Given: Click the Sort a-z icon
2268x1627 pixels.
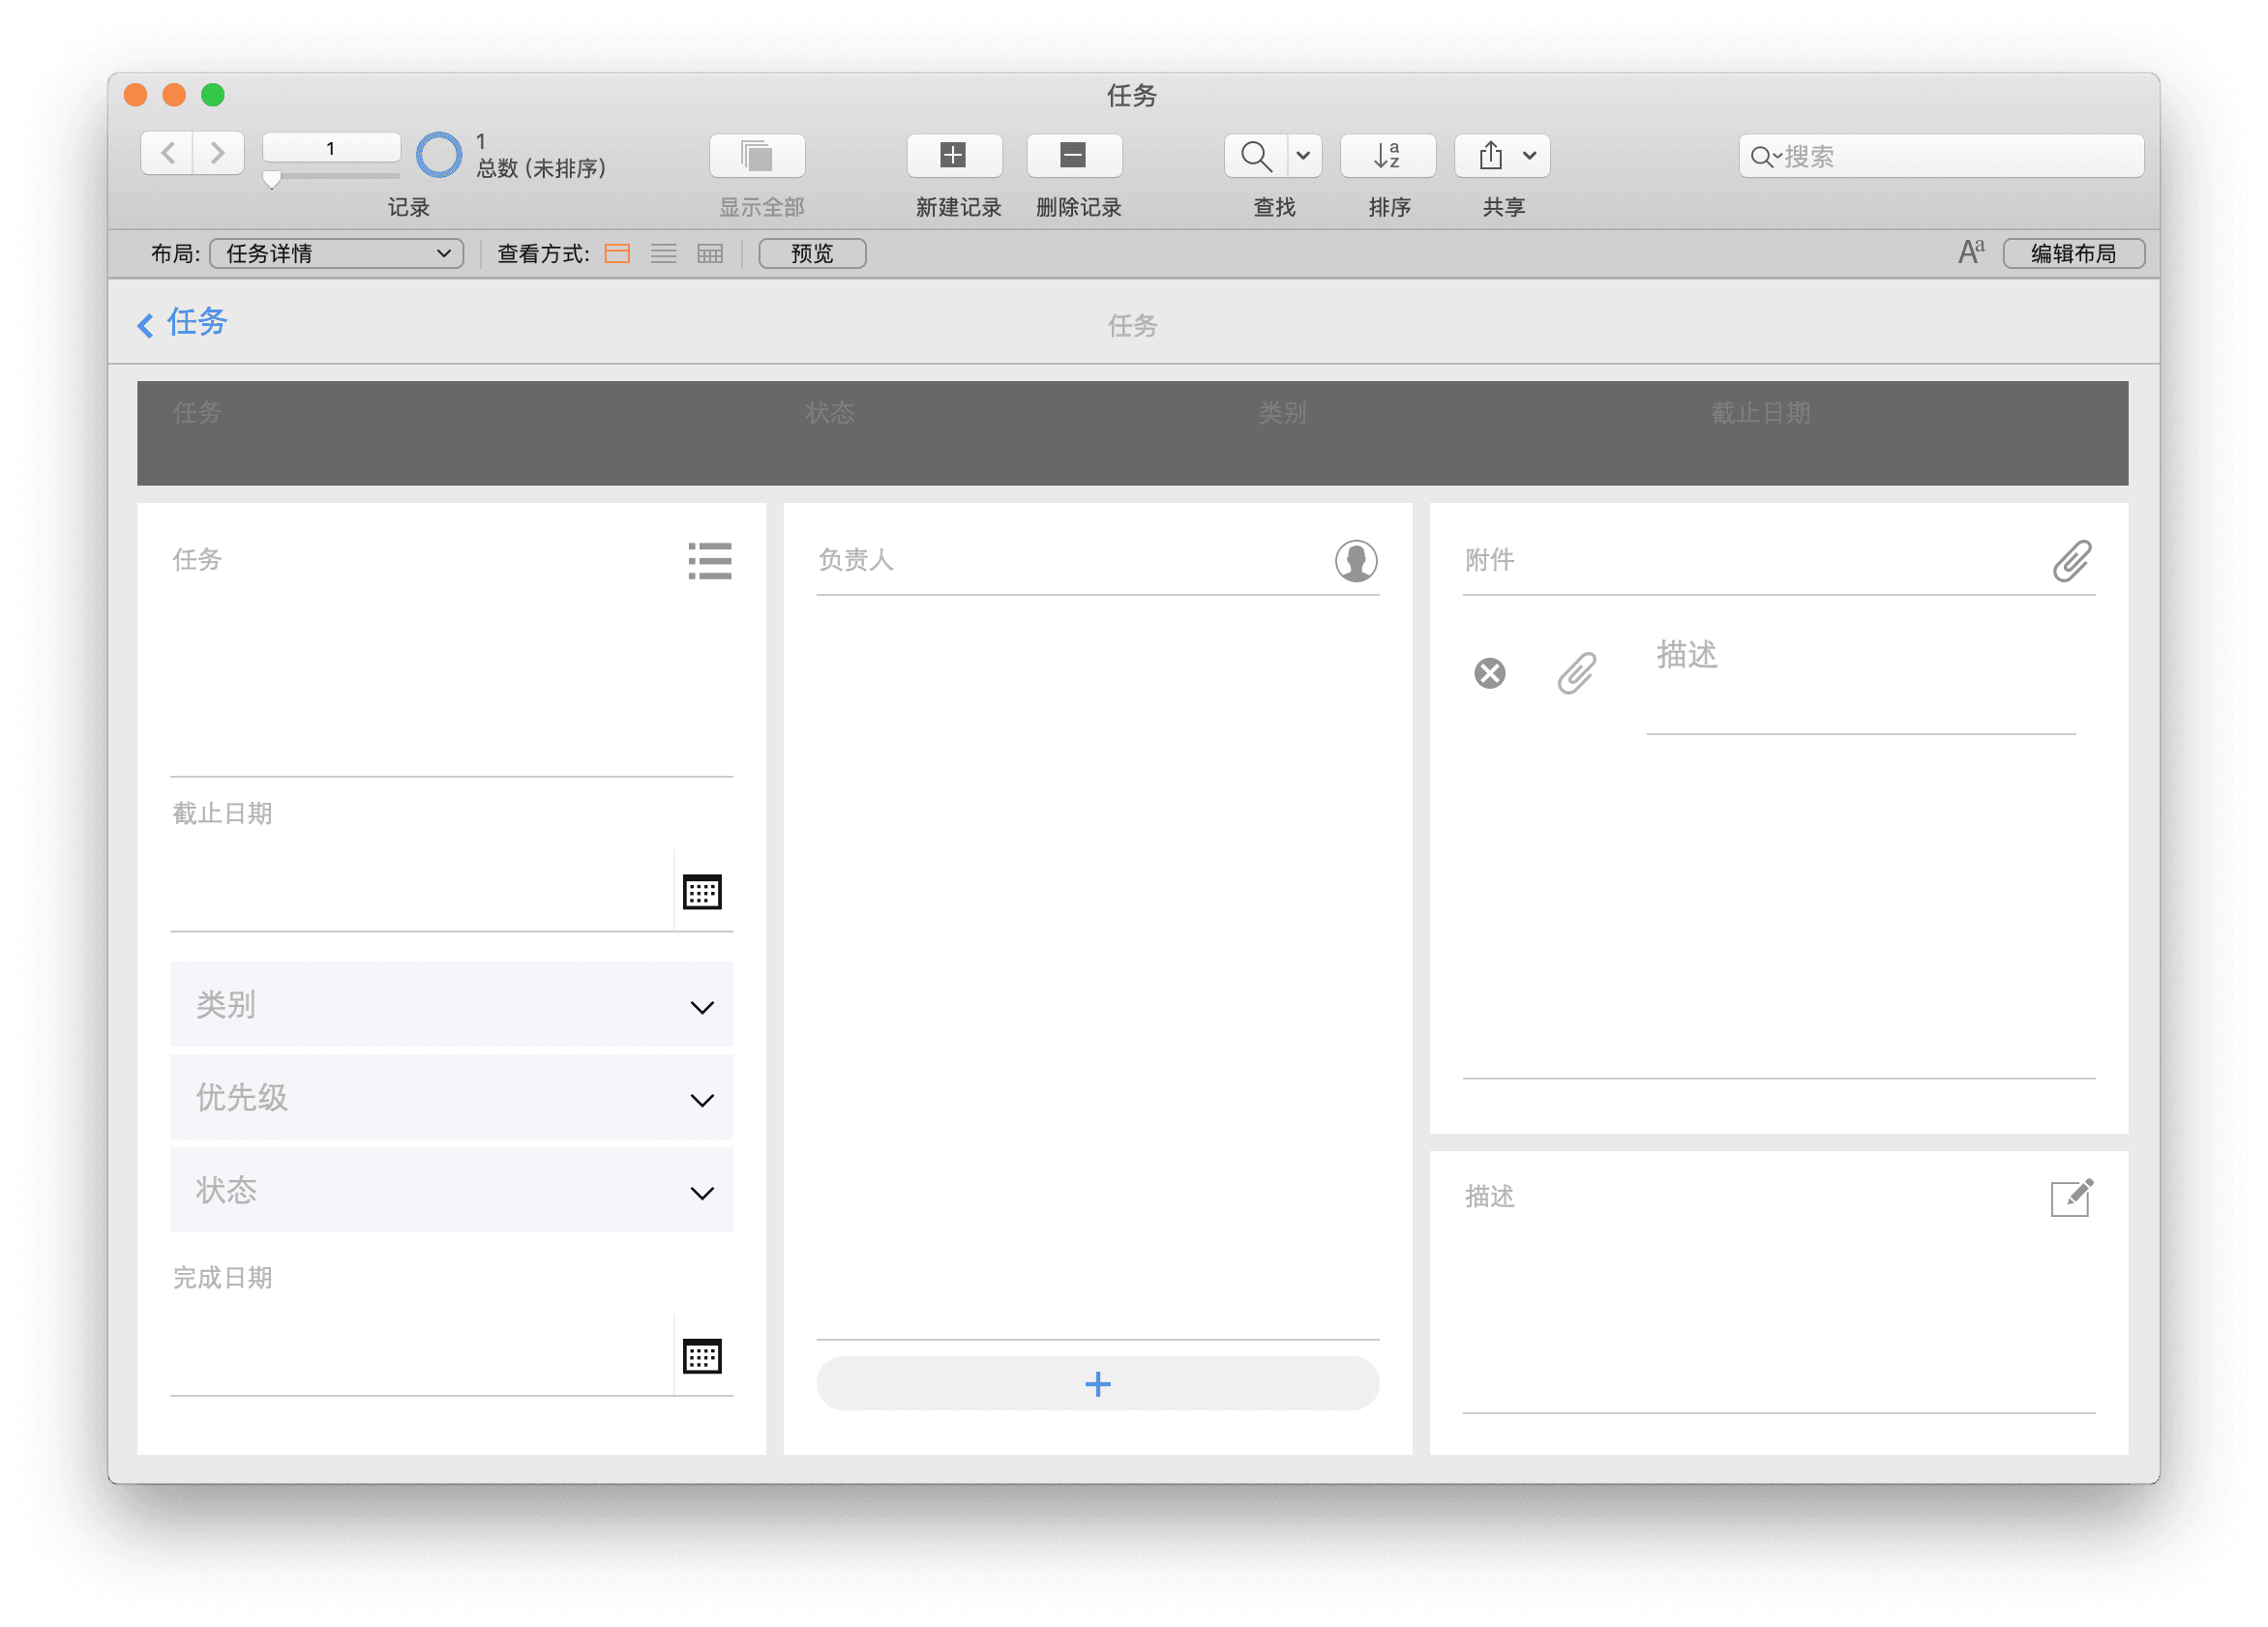Looking at the screenshot, I should click(1387, 155).
